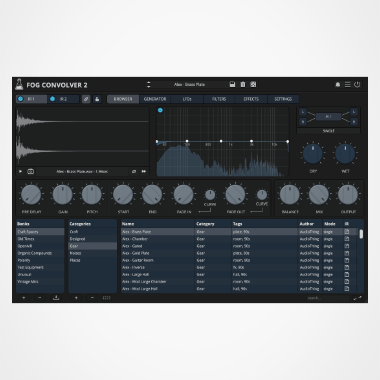The image size is (380, 380).
Task: Click the IR file icon for Alex - Gated
Action: [347, 246]
